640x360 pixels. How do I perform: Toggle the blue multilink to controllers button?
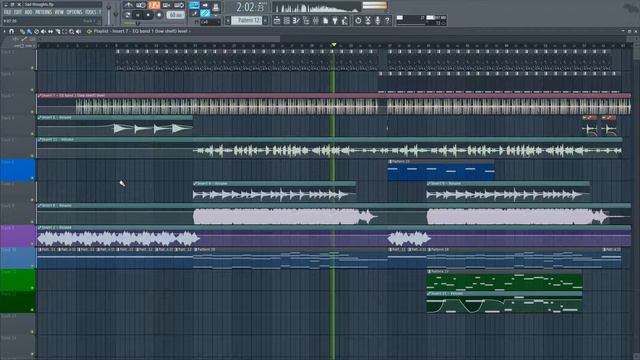click(205, 13)
